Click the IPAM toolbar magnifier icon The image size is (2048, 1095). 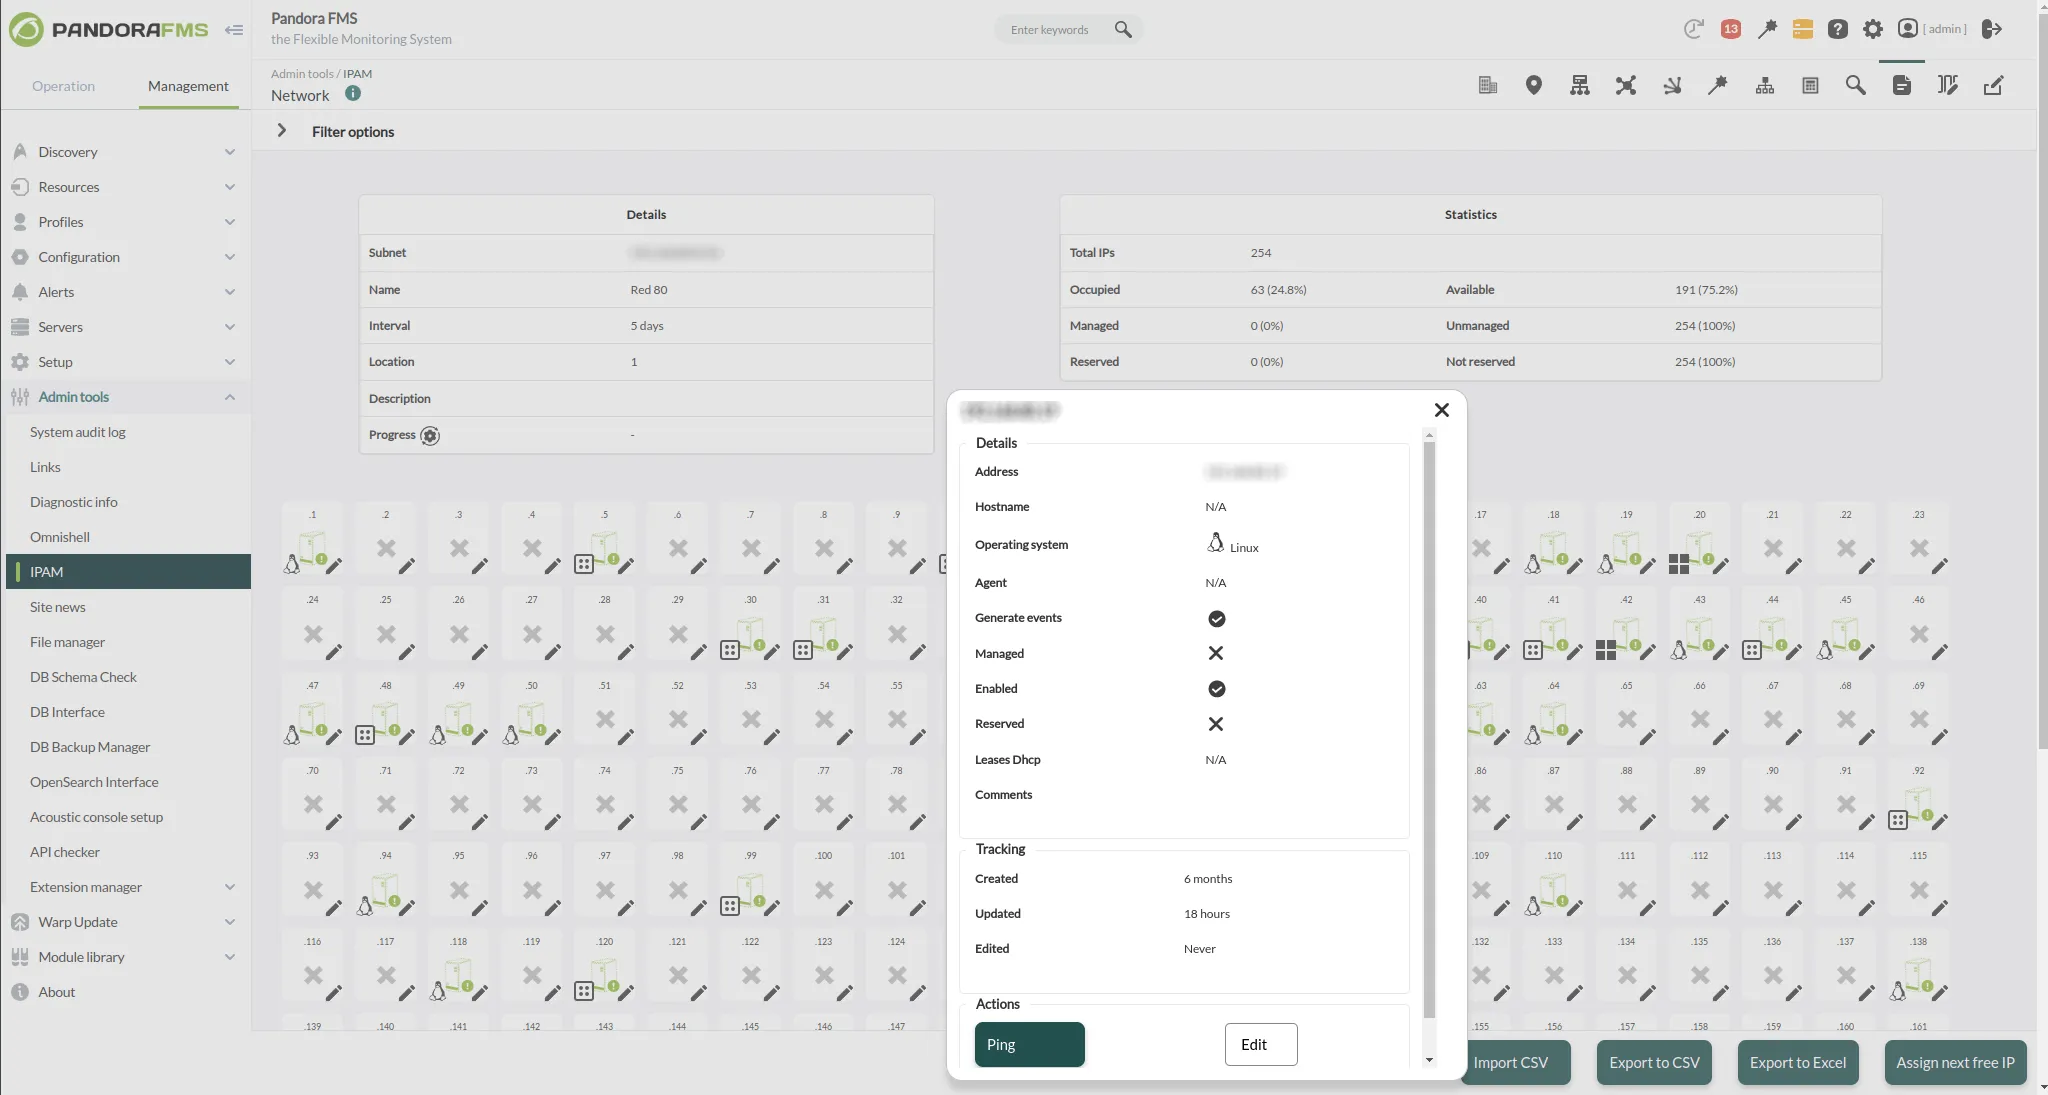point(1856,85)
